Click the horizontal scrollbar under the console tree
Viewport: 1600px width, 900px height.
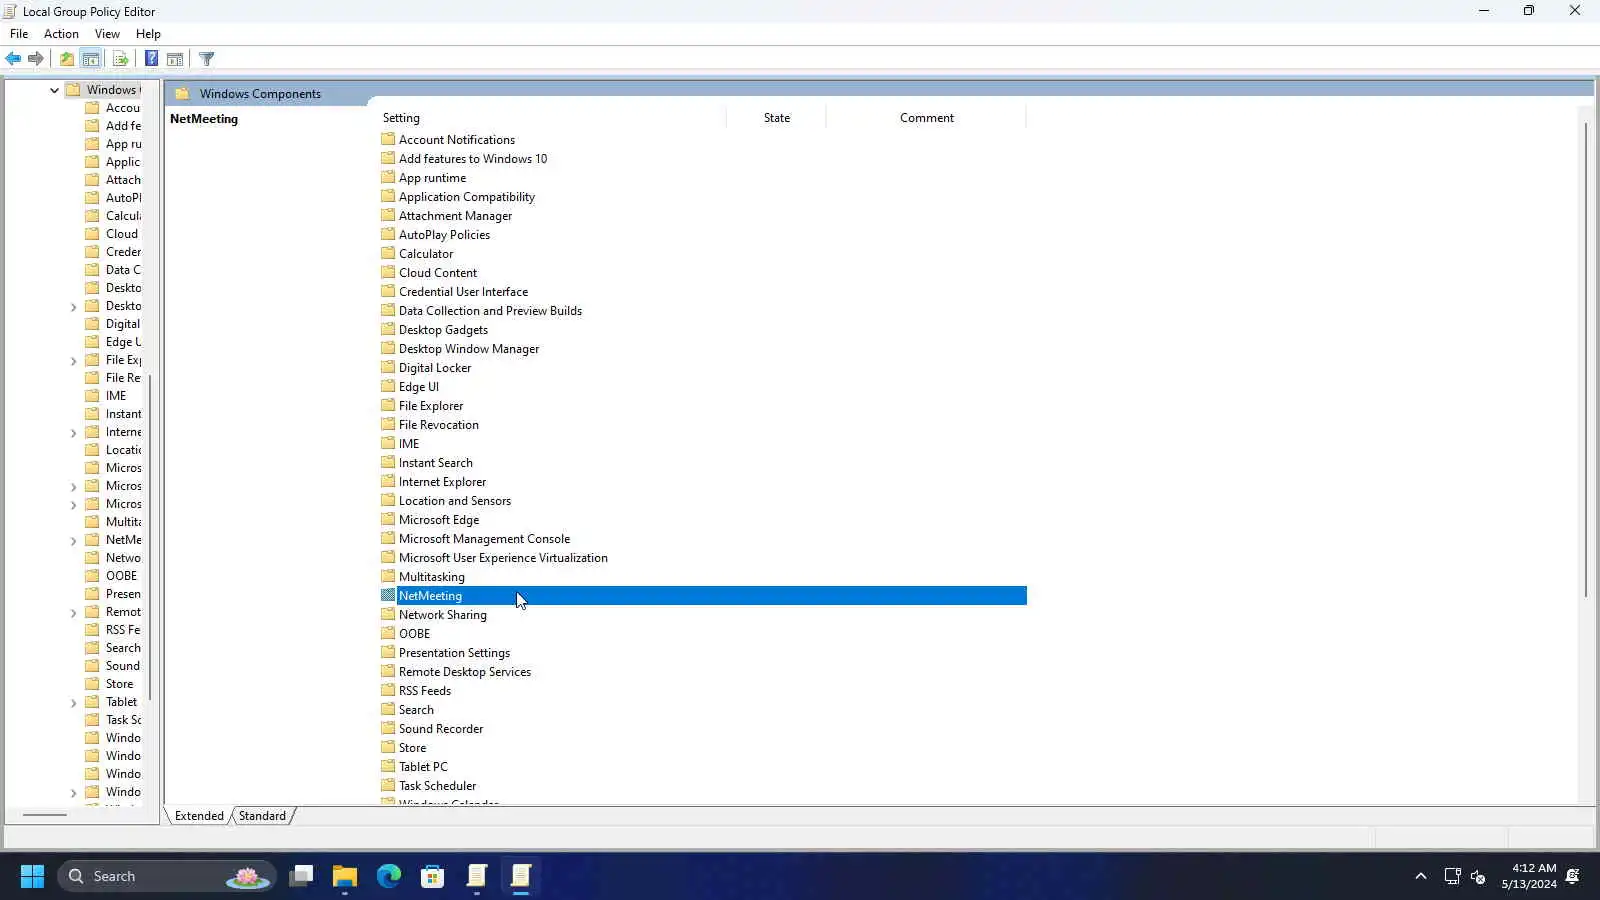pyautogui.click(x=45, y=815)
